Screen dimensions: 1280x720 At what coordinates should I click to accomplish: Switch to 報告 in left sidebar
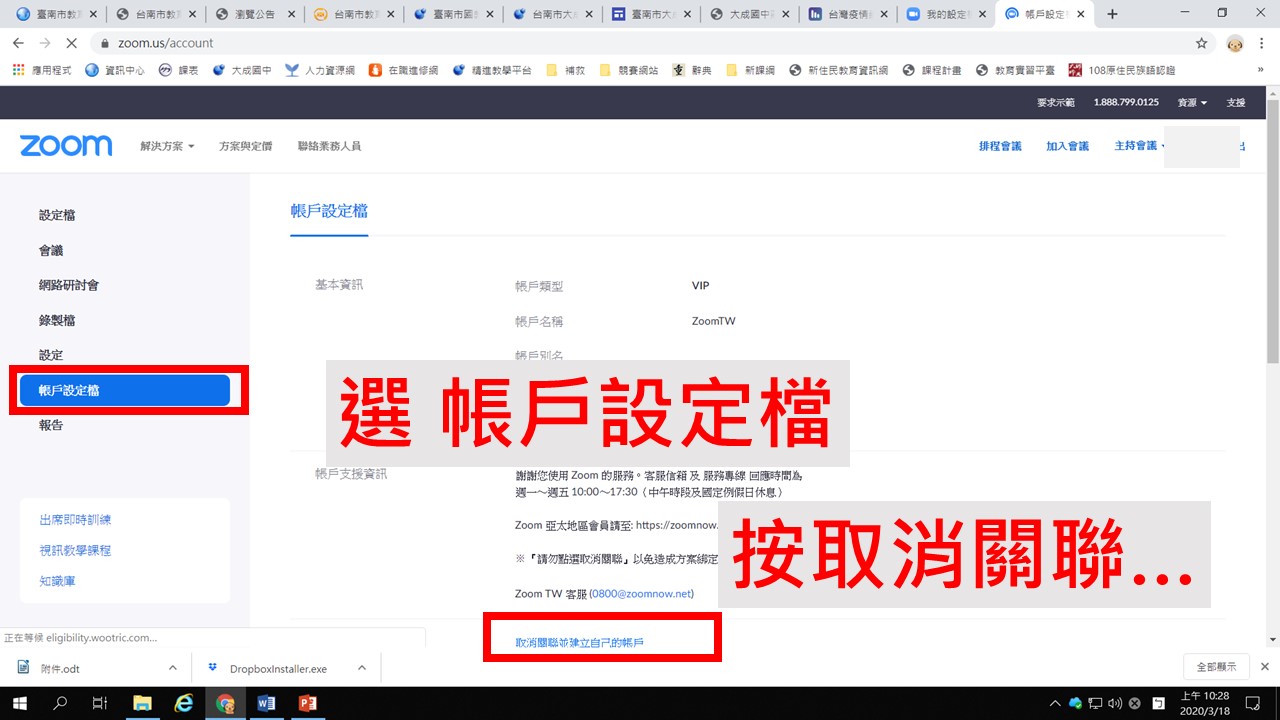(51, 425)
